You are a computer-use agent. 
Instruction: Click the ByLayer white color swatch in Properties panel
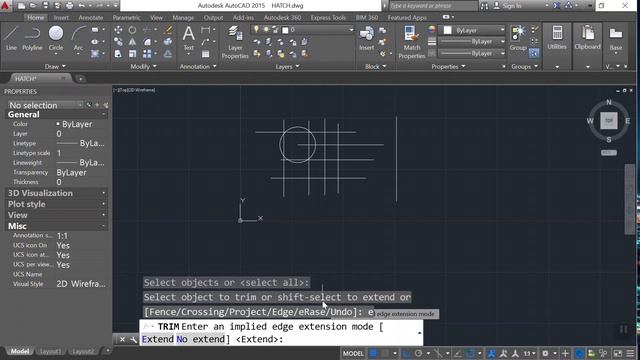pyautogui.click(x=448, y=30)
